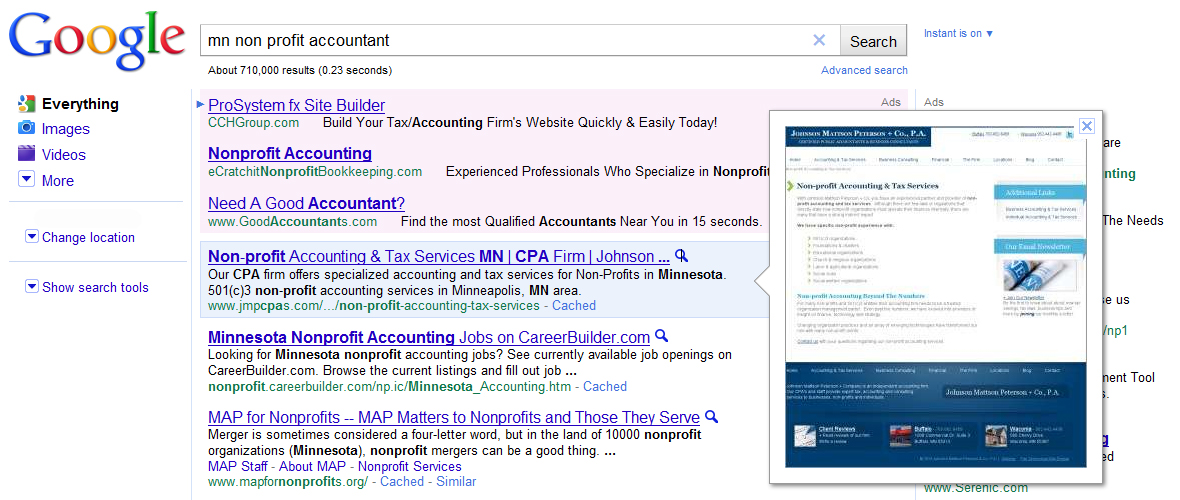The height and width of the screenshot is (500, 1180).
Task: Clear the search box with the X icon
Action: [820, 41]
